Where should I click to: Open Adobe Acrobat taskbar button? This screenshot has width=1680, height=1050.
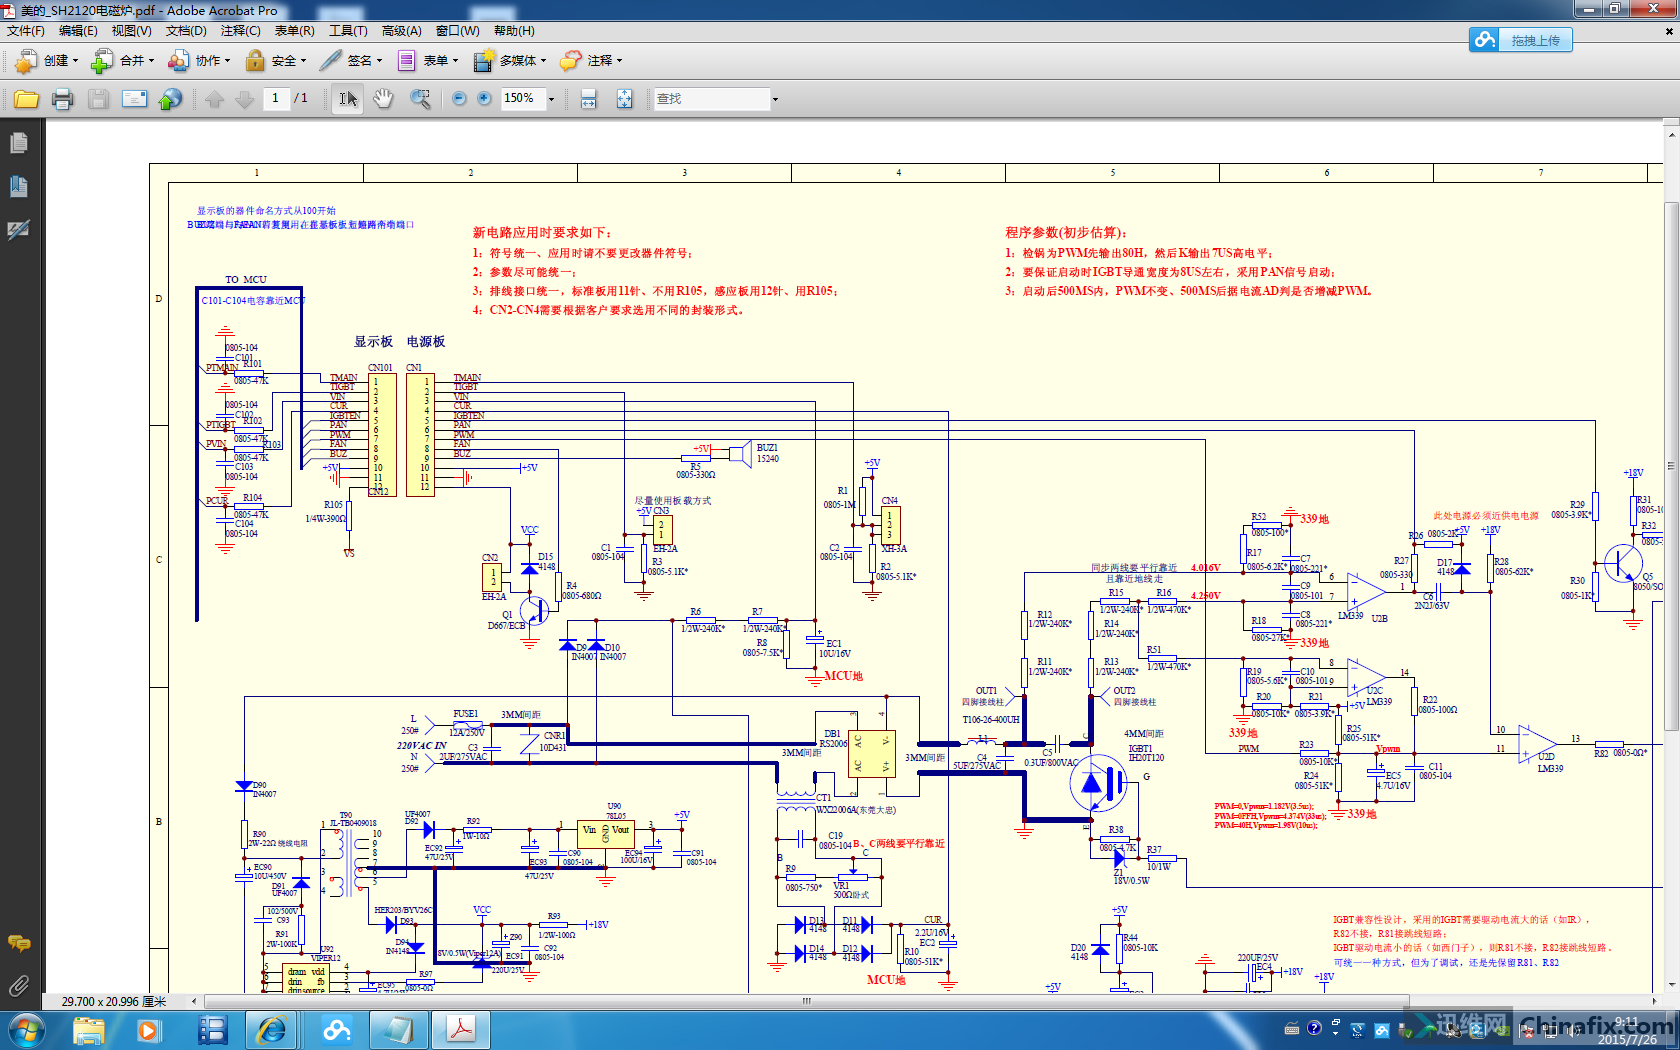(461, 1030)
